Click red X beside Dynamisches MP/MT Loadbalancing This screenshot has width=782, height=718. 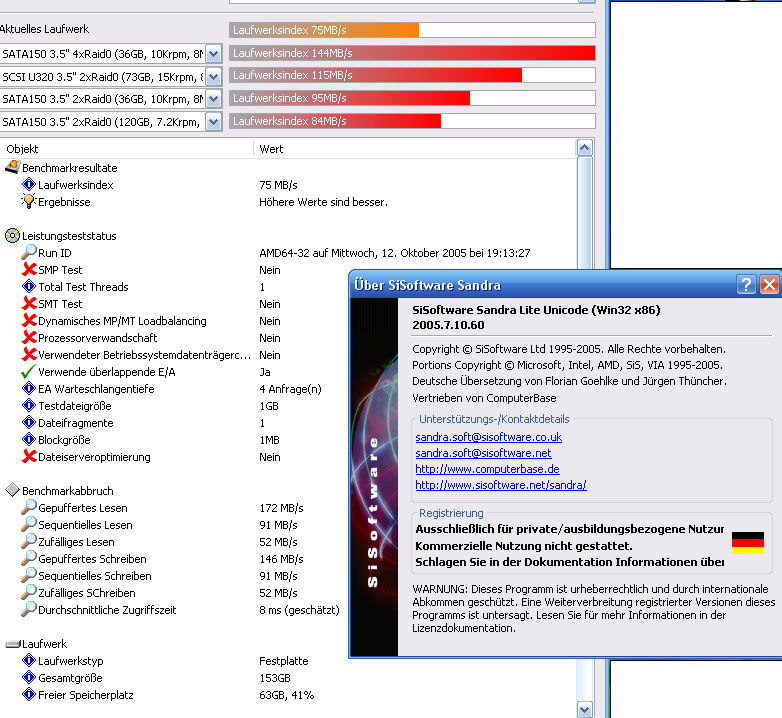[x=29, y=320]
